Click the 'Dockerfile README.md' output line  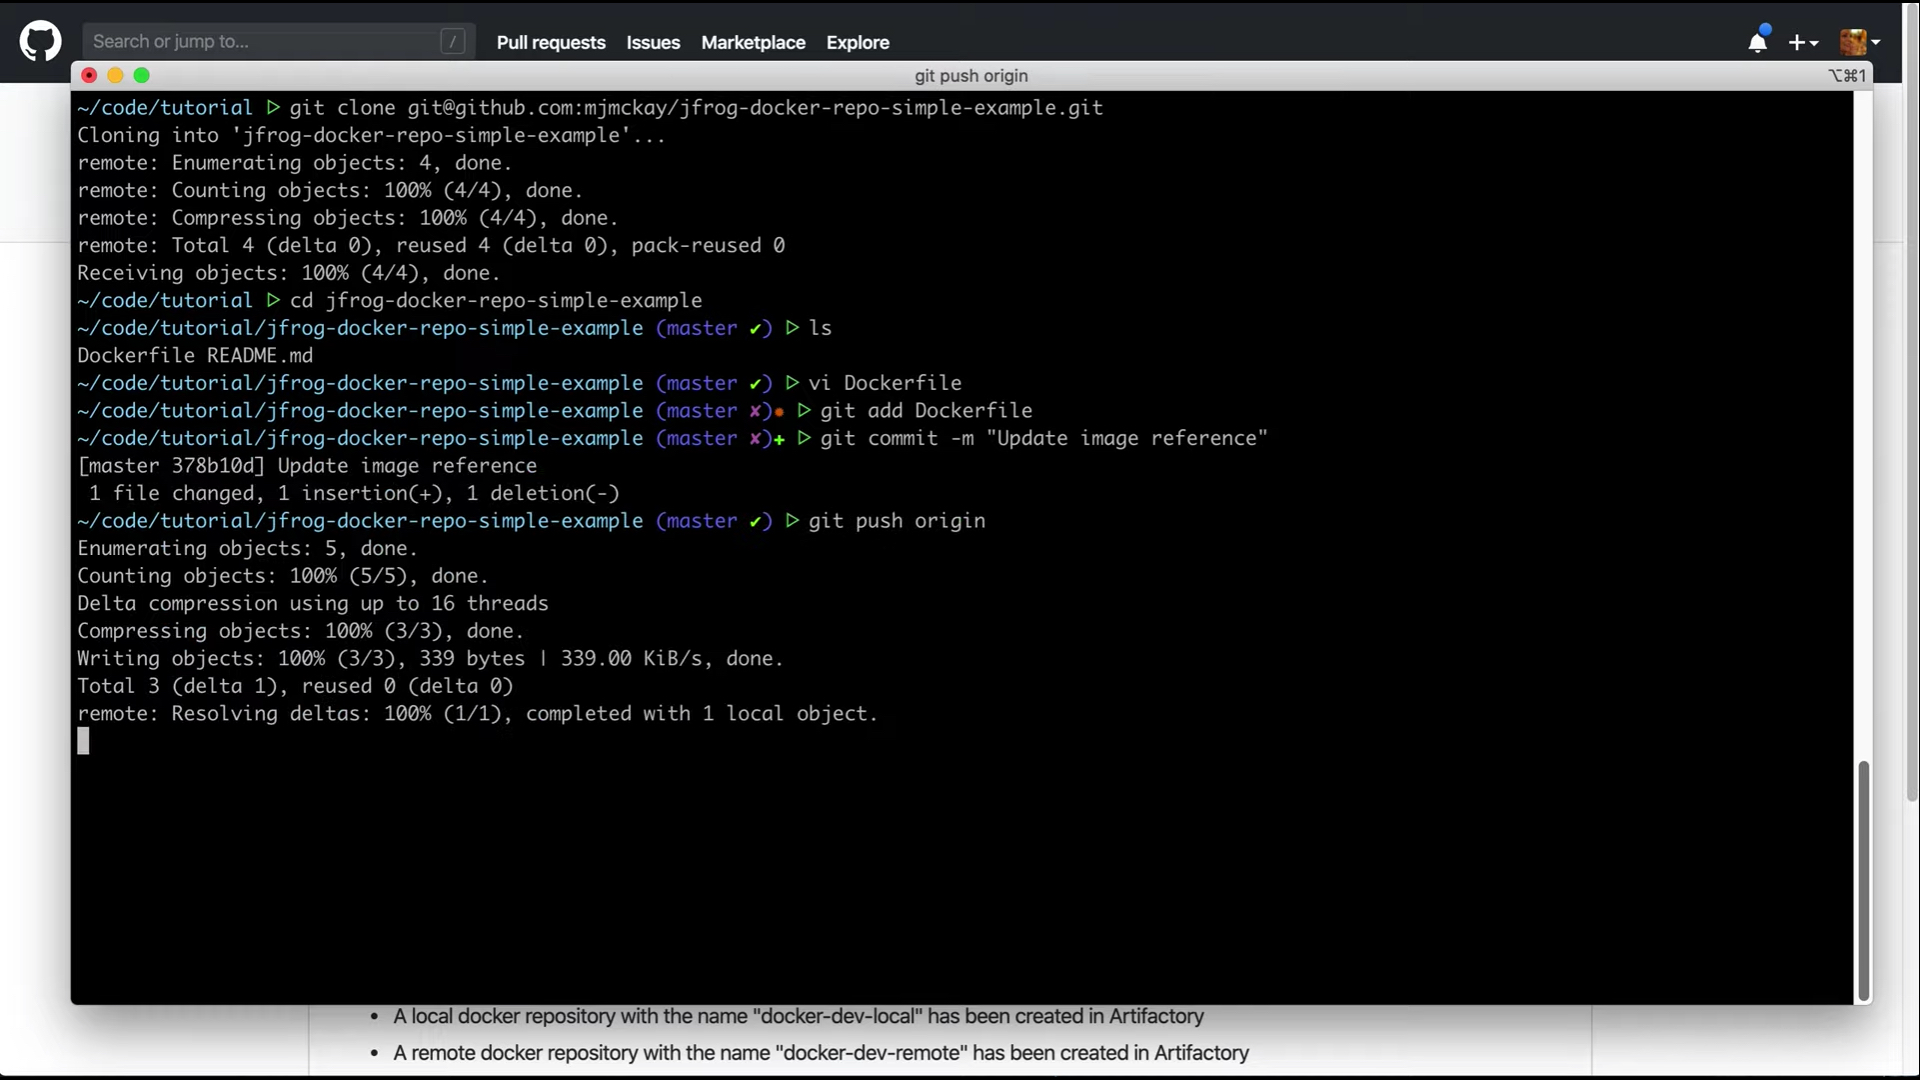coord(195,355)
